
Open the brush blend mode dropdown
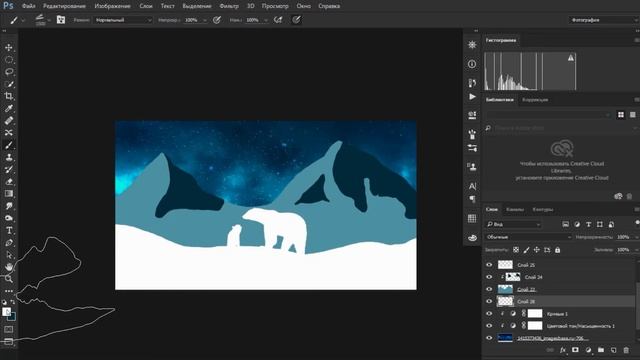[123, 20]
